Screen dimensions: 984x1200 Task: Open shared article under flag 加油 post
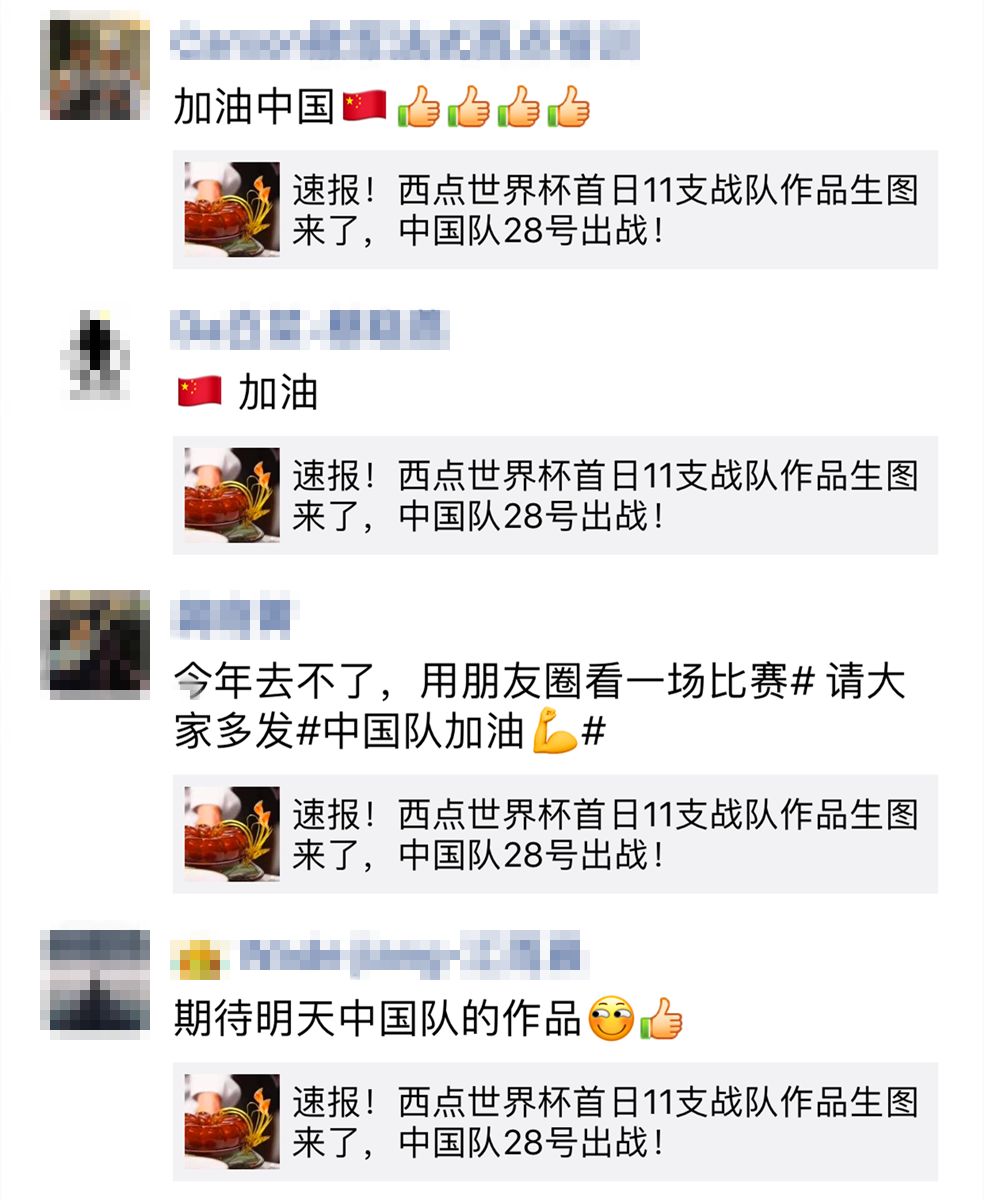(555, 496)
